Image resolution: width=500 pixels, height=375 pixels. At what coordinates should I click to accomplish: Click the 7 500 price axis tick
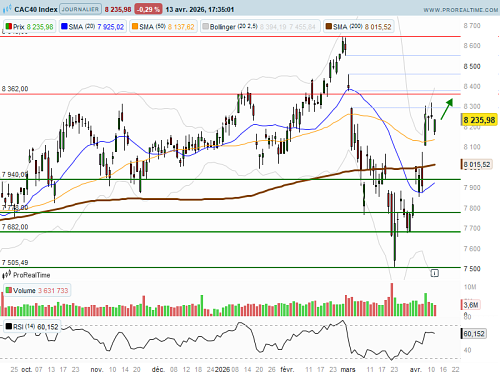472,269
